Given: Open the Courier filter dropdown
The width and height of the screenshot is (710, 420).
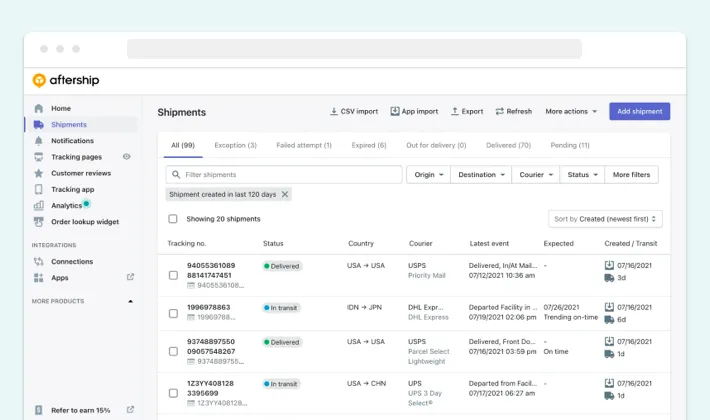Looking at the screenshot, I should (x=536, y=175).
